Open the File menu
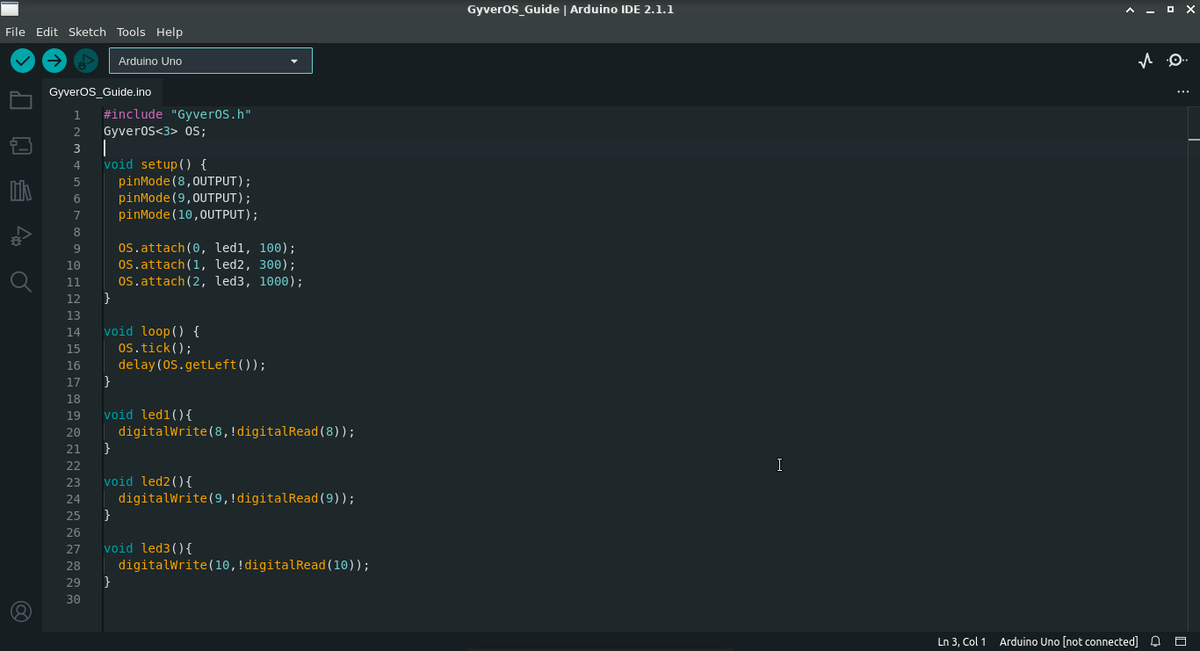The image size is (1200, 651). point(15,32)
